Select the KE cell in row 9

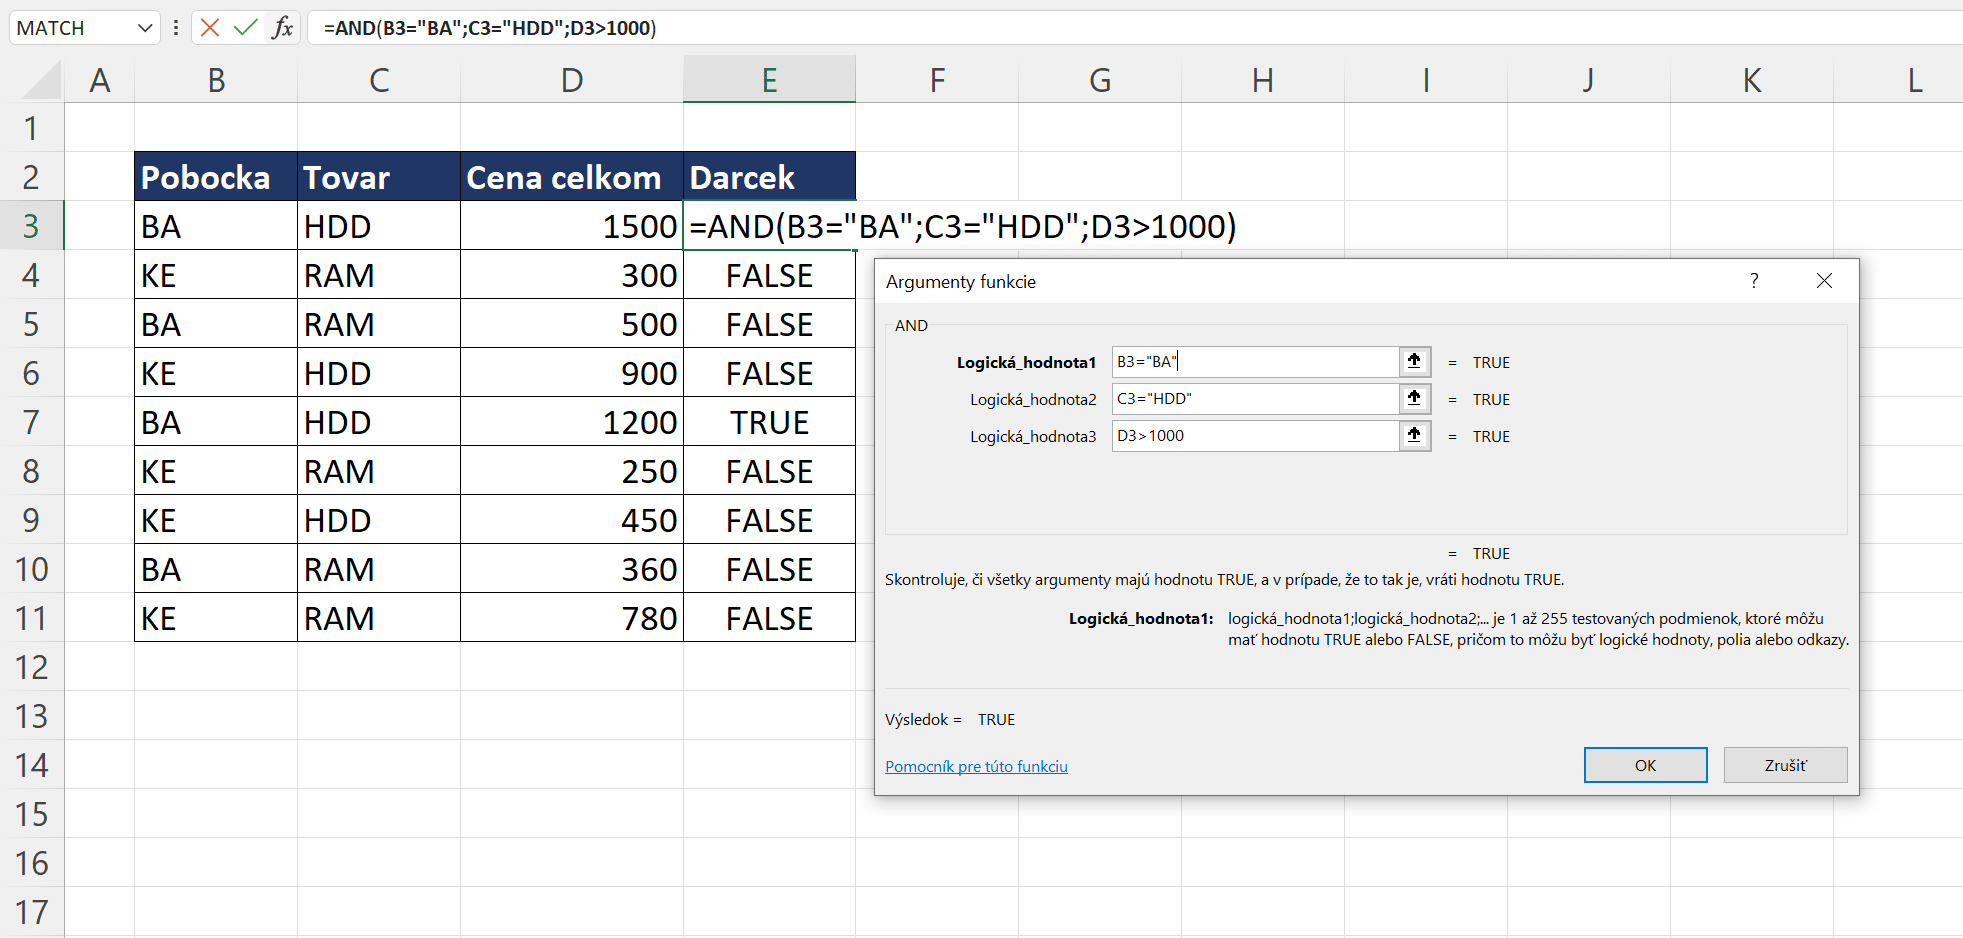(x=216, y=520)
